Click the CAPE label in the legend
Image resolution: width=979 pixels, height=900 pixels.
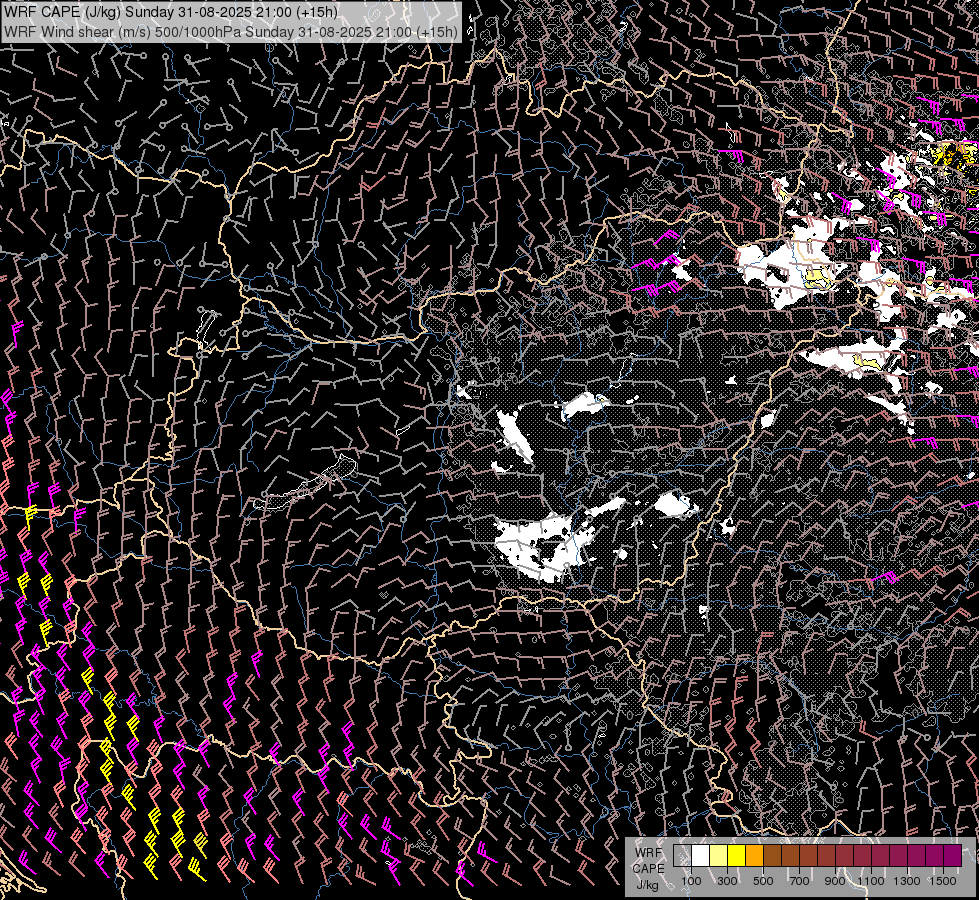[x=648, y=868]
